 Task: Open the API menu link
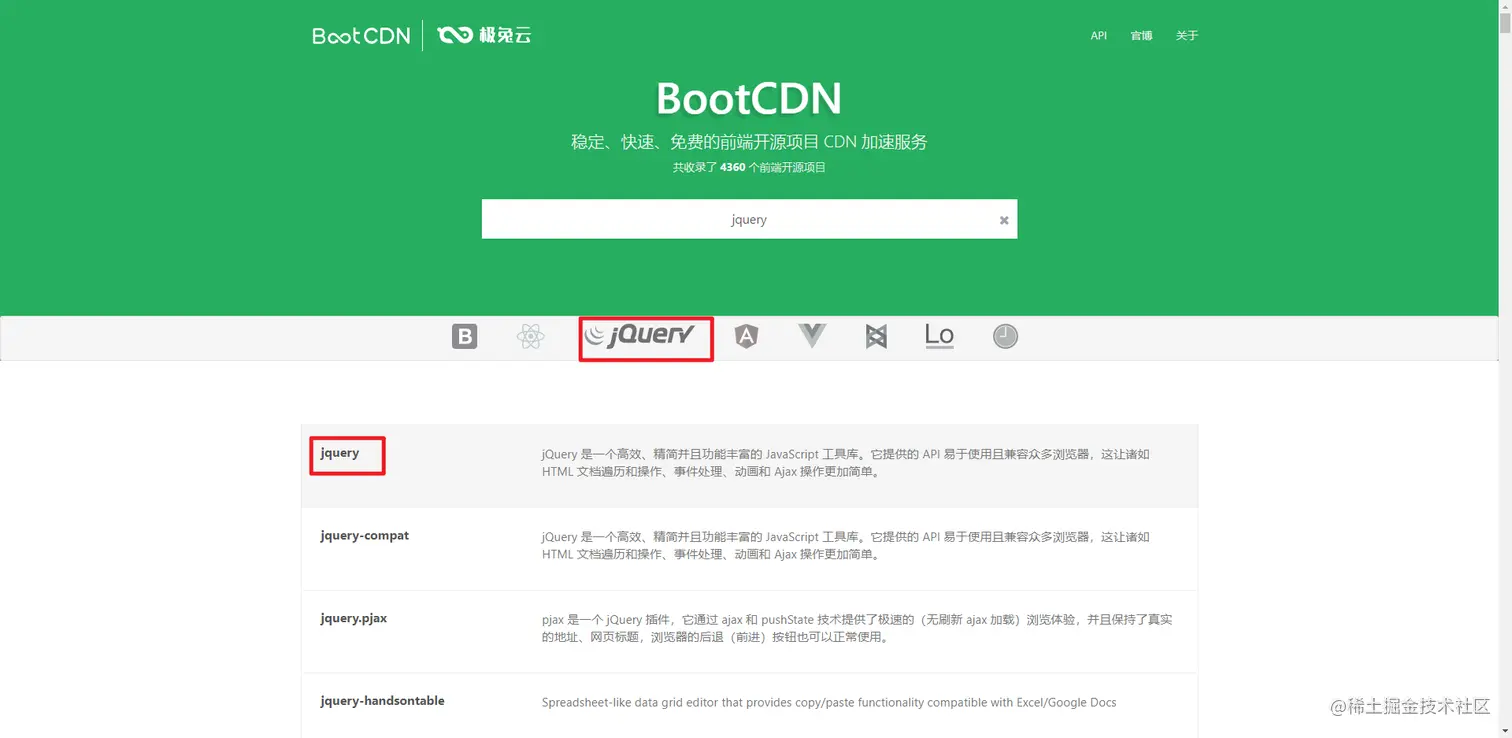pyautogui.click(x=1098, y=36)
